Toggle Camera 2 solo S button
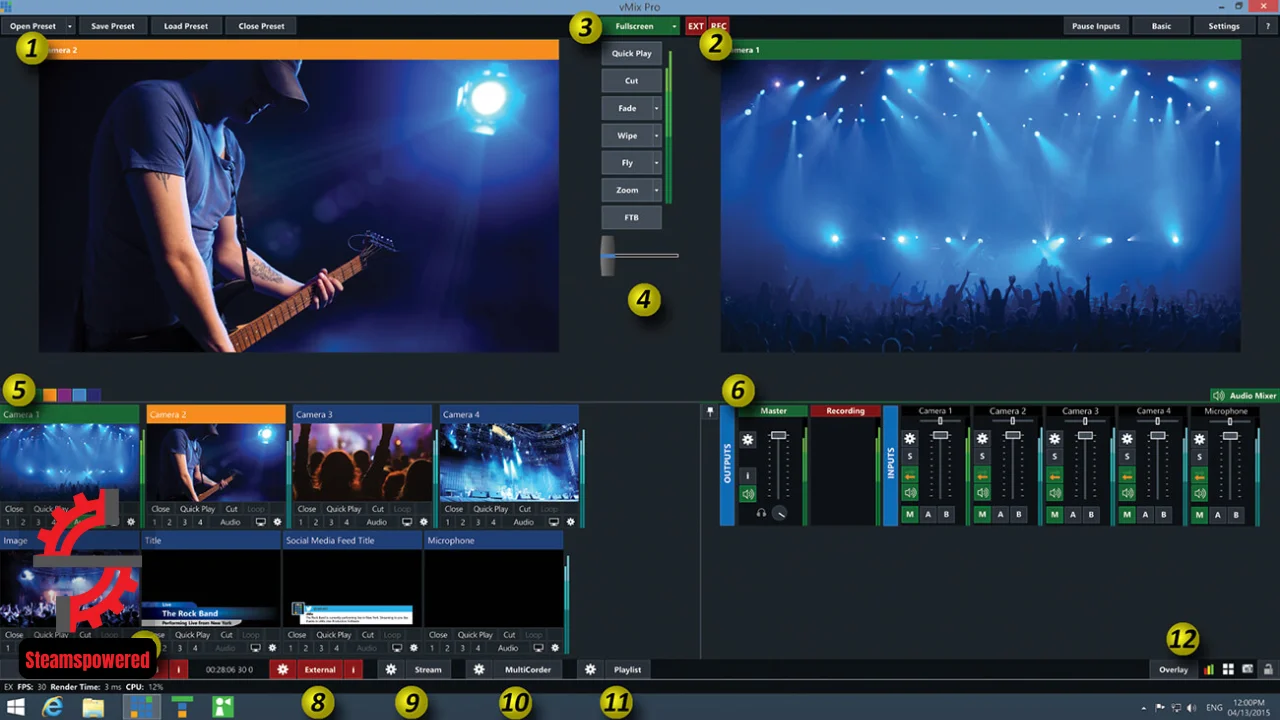The height and width of the screenshot is (720, 1280). (x=982, y=457)
